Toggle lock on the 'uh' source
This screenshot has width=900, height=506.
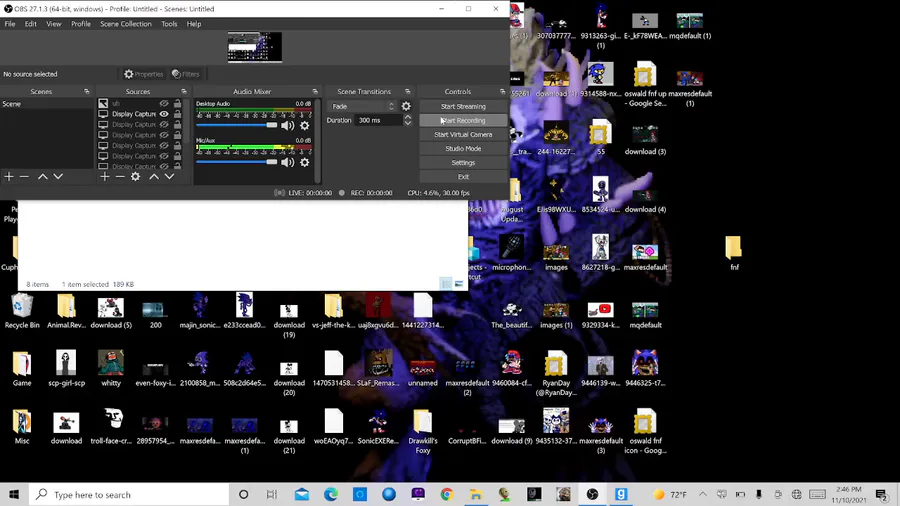[x=177, y=104]
